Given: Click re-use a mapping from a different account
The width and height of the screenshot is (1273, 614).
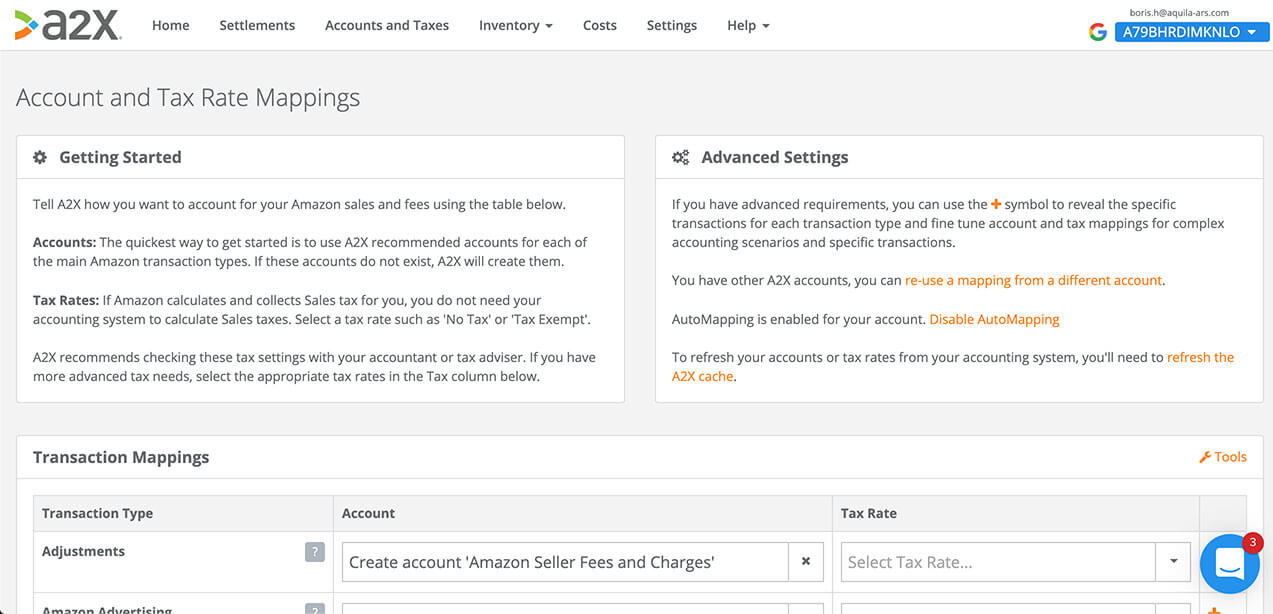Looking at the screenshot, I should pyautogui.click(x=1034, y=280).
